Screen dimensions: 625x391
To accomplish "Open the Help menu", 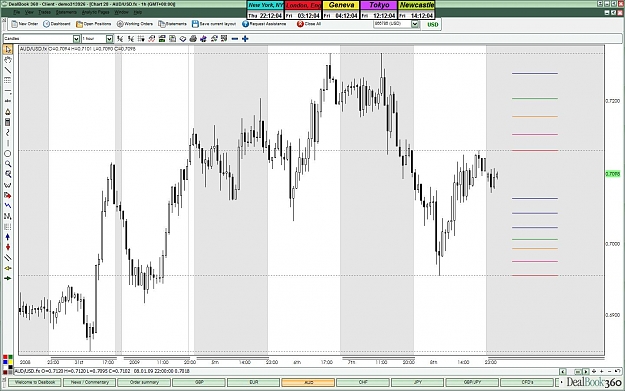I will 138,12.
